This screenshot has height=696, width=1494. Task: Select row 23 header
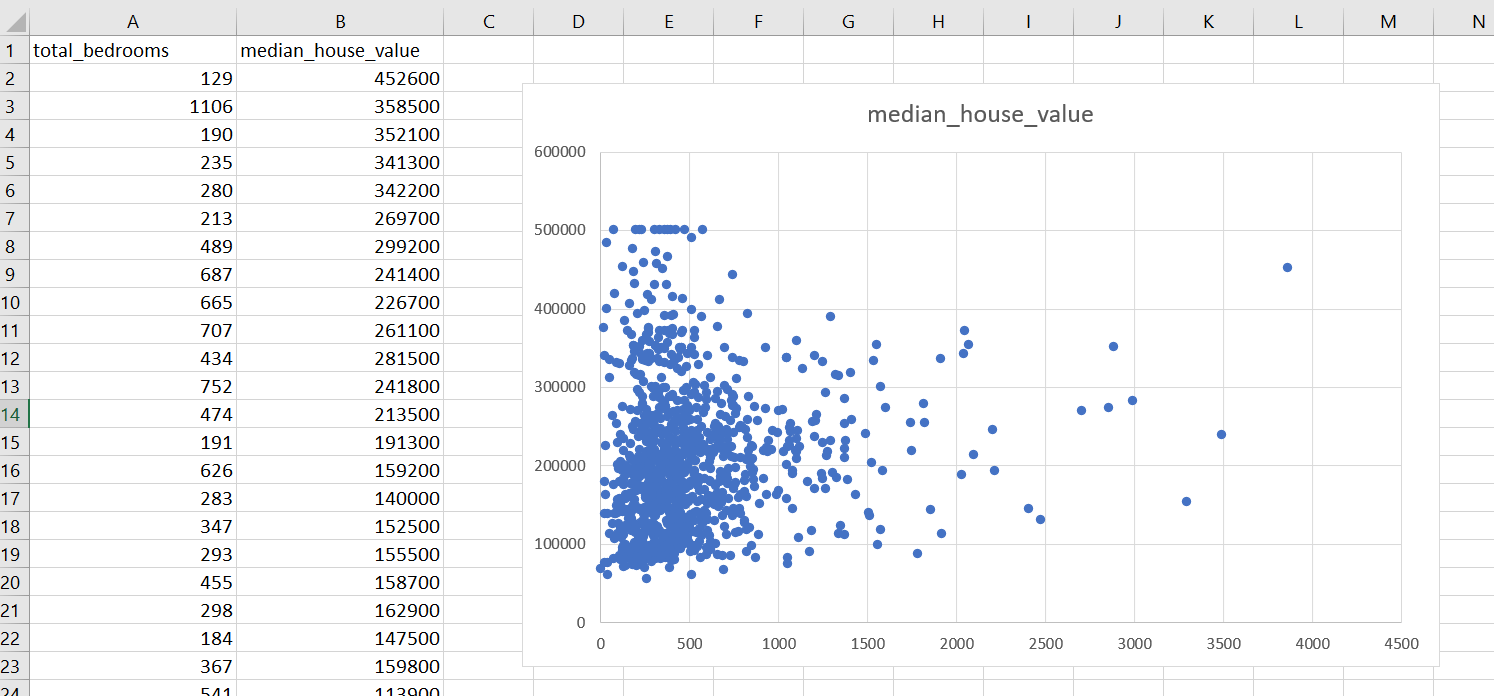tap(15, 666)
